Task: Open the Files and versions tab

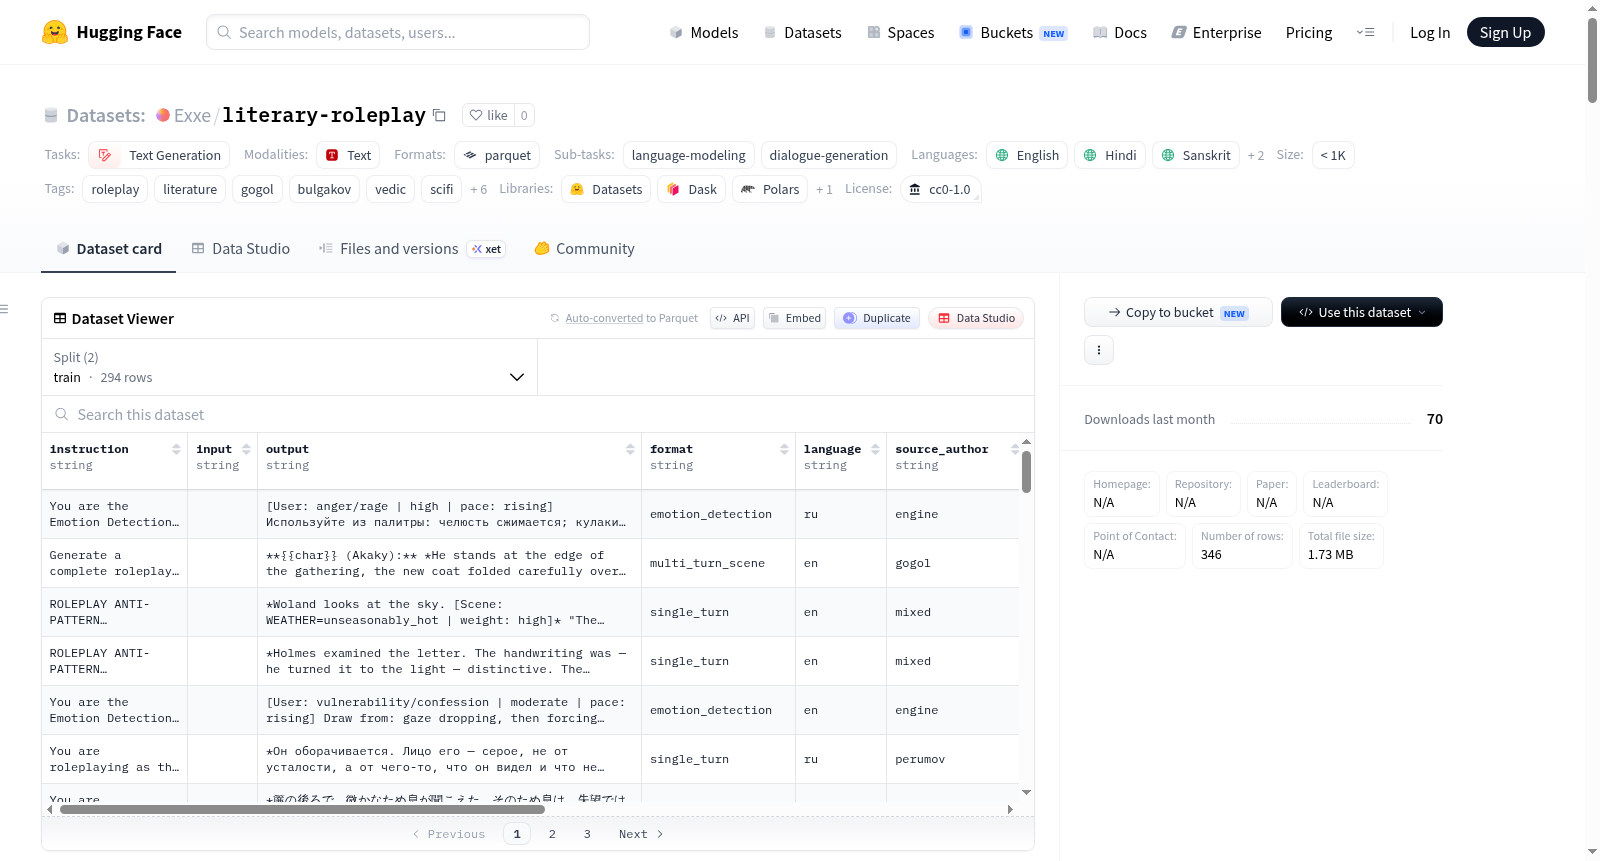Action: pyautogui.click(x=411, y=249)
